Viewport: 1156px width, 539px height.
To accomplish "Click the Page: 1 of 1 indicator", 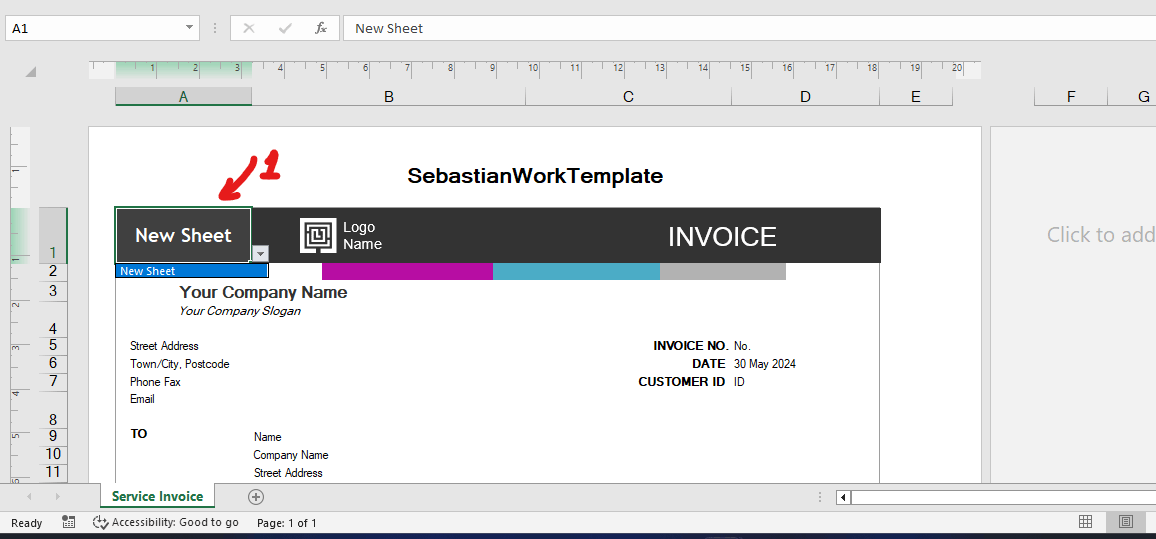I will (287, 523).
